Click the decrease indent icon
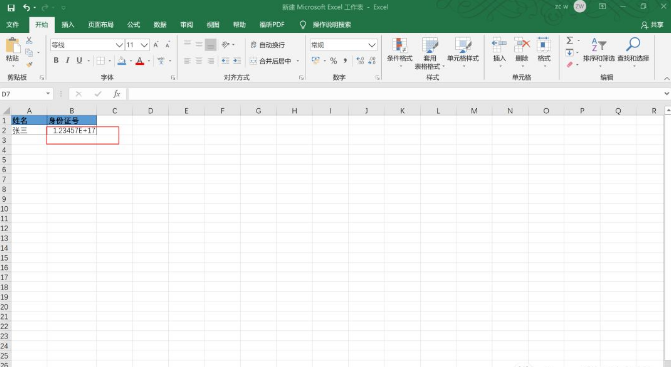 pos(226,61)
